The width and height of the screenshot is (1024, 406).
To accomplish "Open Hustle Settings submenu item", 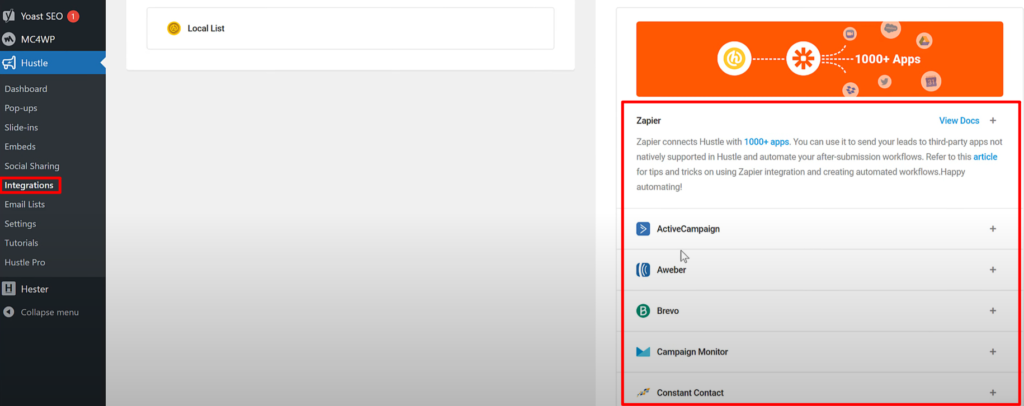I will coord(20,224).
